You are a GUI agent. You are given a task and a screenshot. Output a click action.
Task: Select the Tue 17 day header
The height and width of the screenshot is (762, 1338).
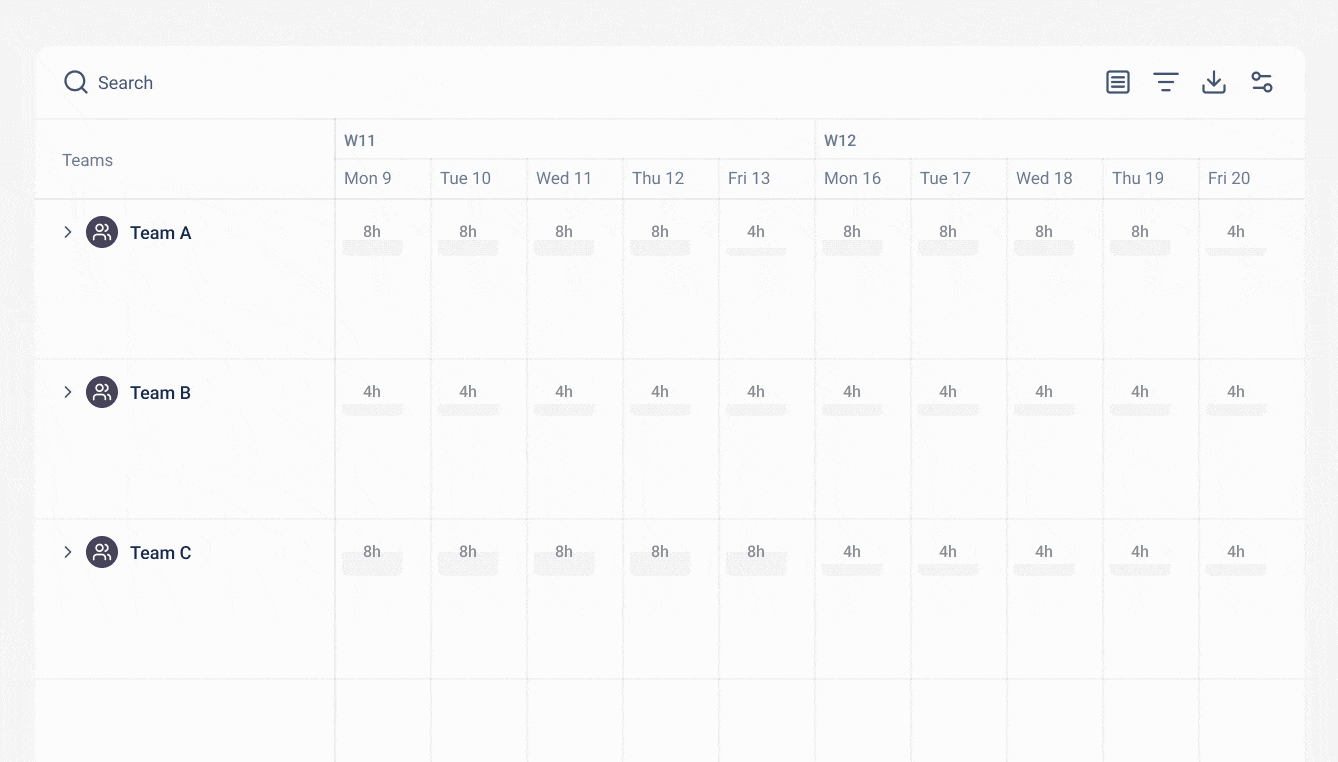(946, 178)
